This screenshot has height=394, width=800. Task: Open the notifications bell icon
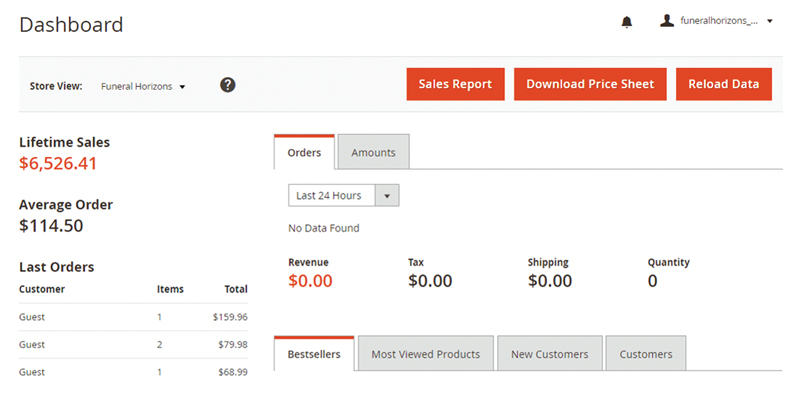tap(627, 22)
